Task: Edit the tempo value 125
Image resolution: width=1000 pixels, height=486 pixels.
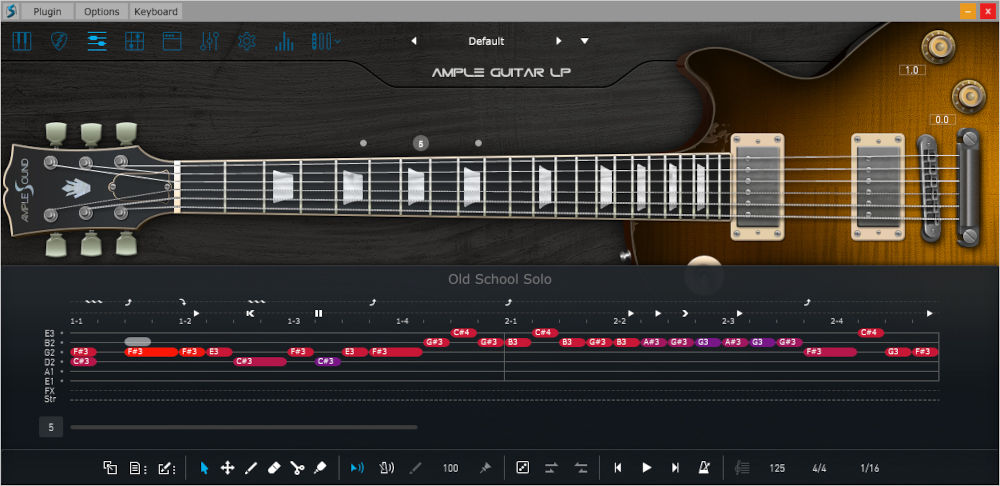Action: click(x=777, y=468)
